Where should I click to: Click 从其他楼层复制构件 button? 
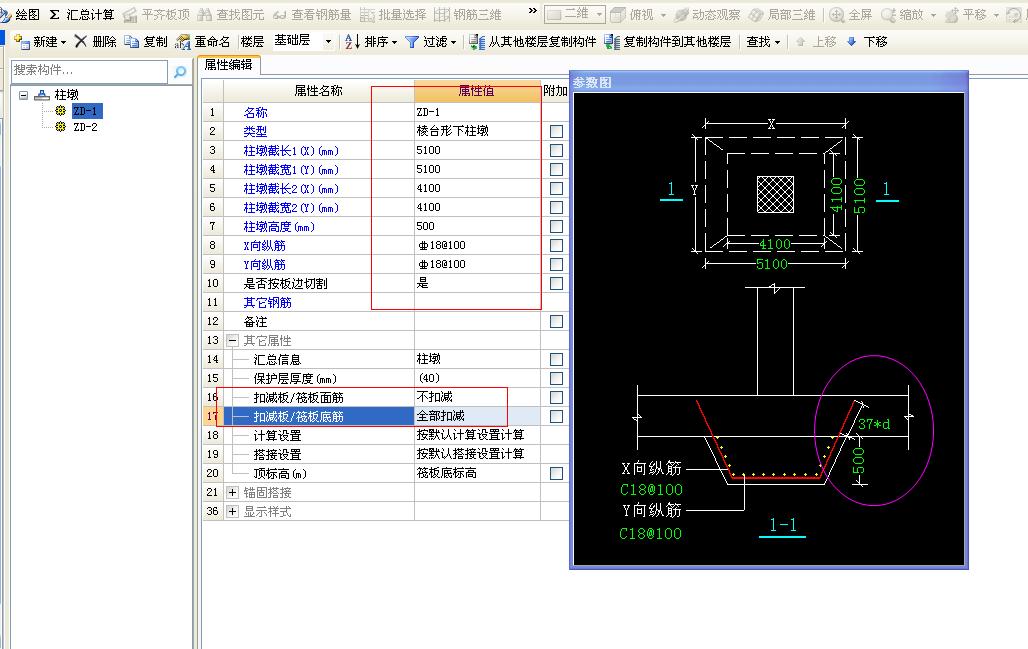click(533, 42)
